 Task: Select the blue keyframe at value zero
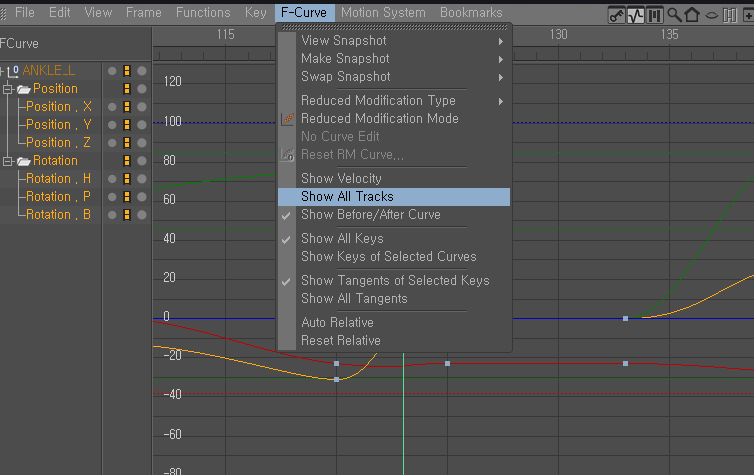tap(625, 318)
